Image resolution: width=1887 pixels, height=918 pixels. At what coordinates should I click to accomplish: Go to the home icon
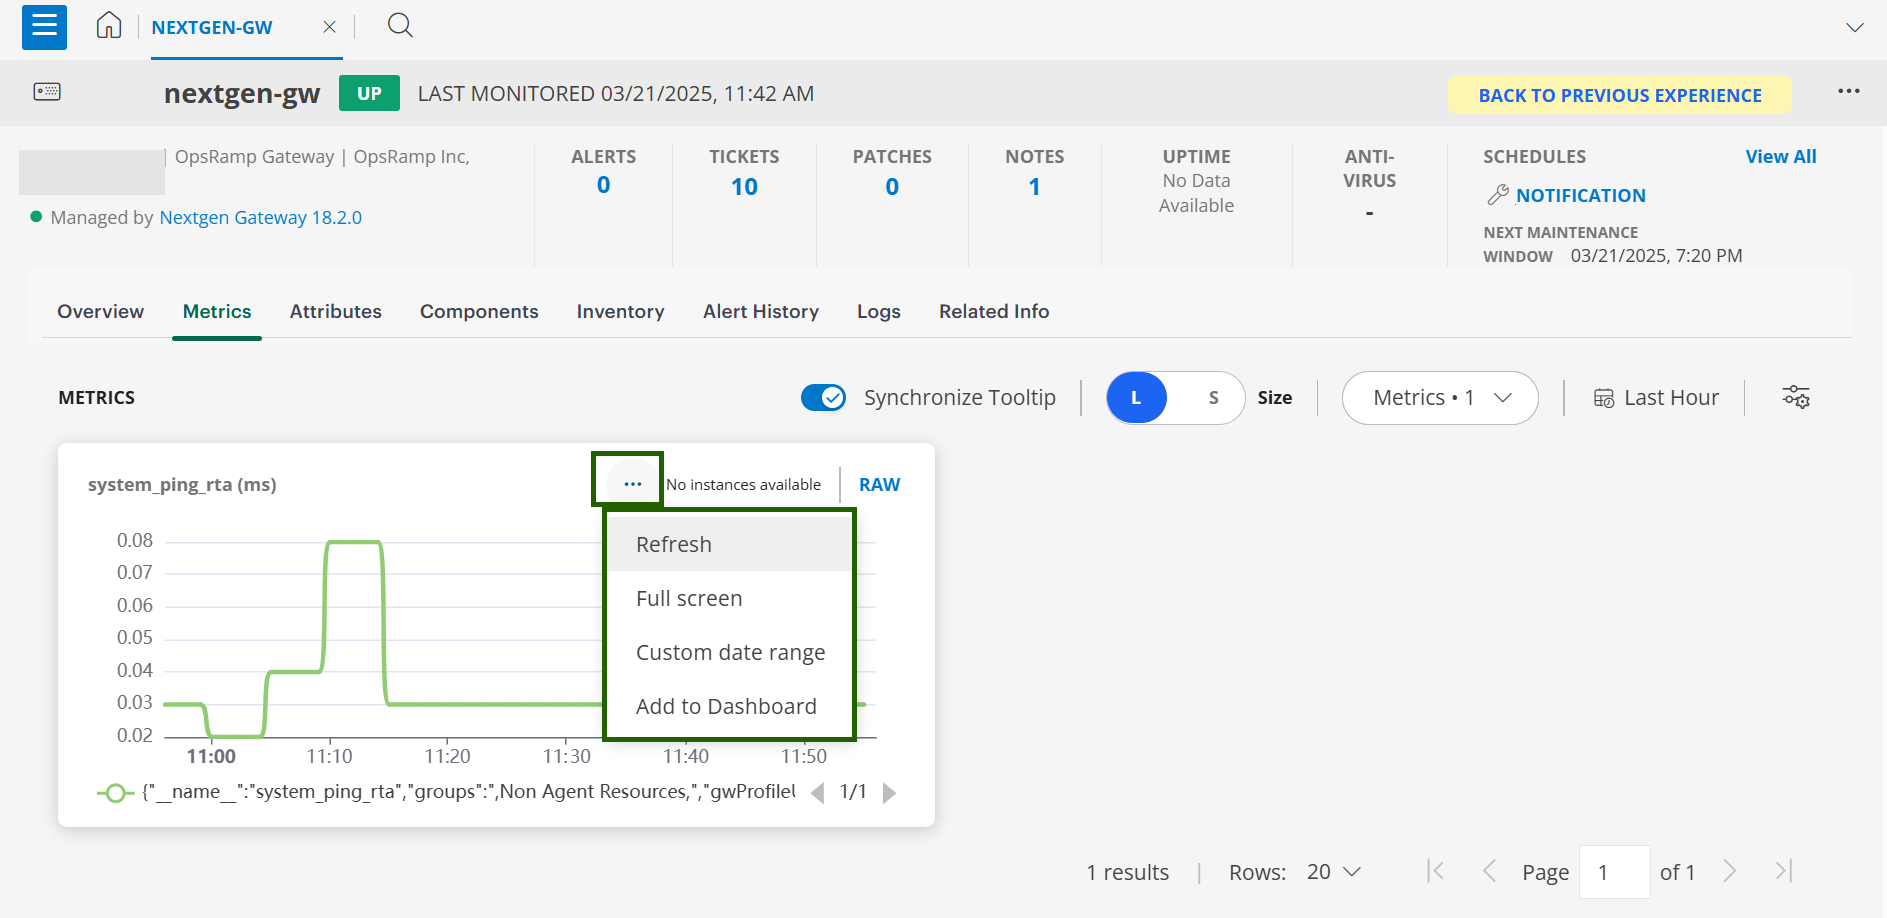(109, 26)
